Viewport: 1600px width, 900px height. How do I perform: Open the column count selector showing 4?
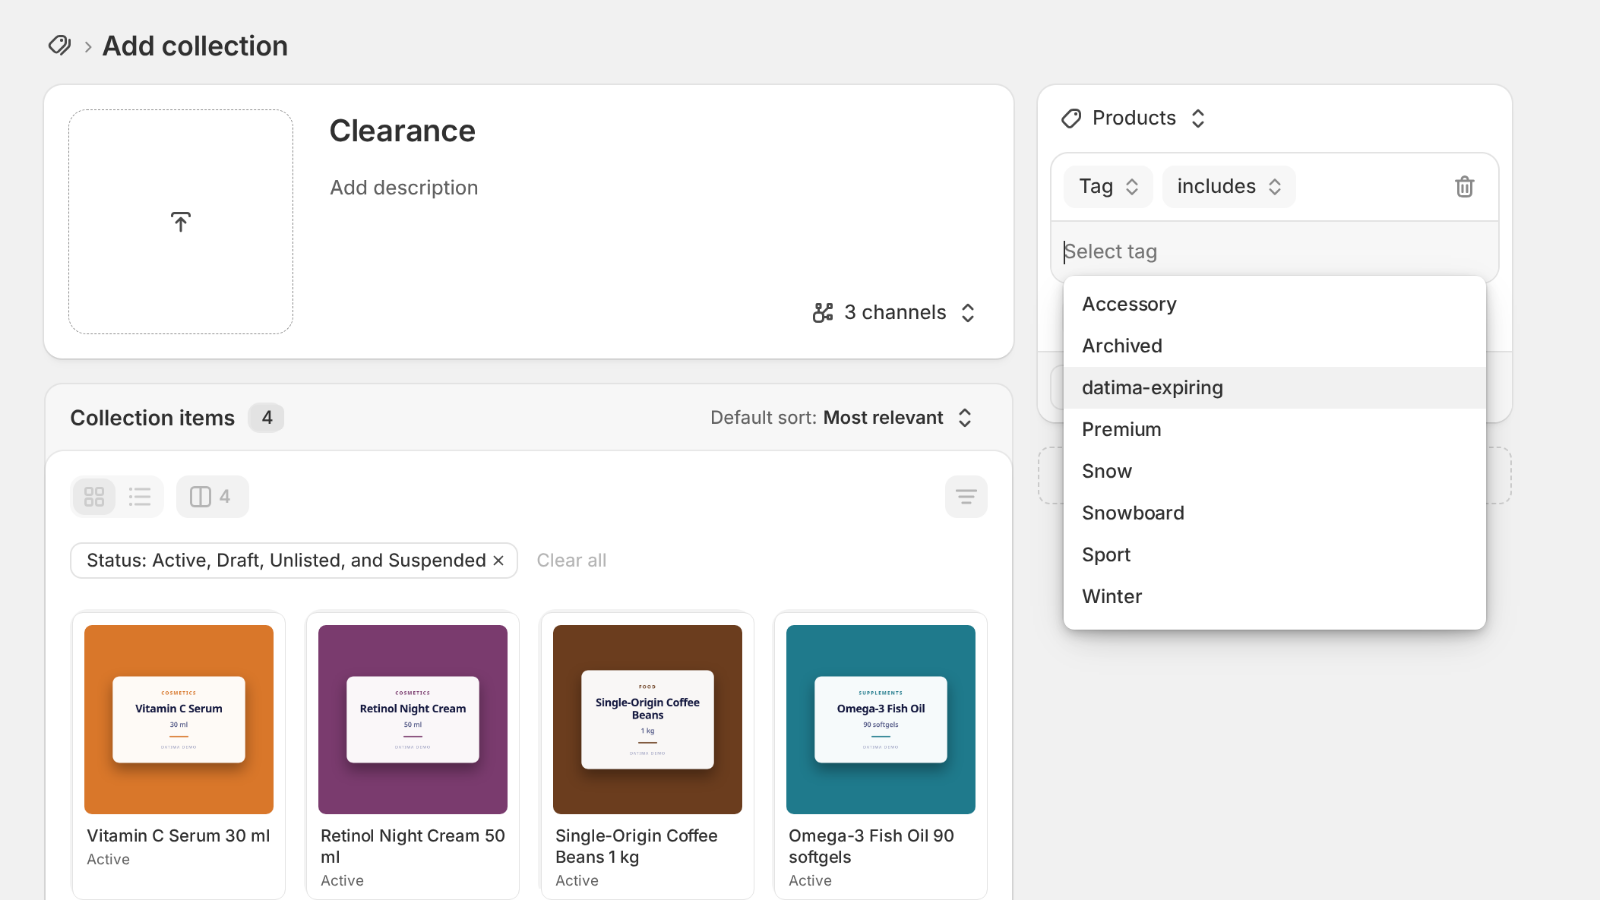coord(212,497)
